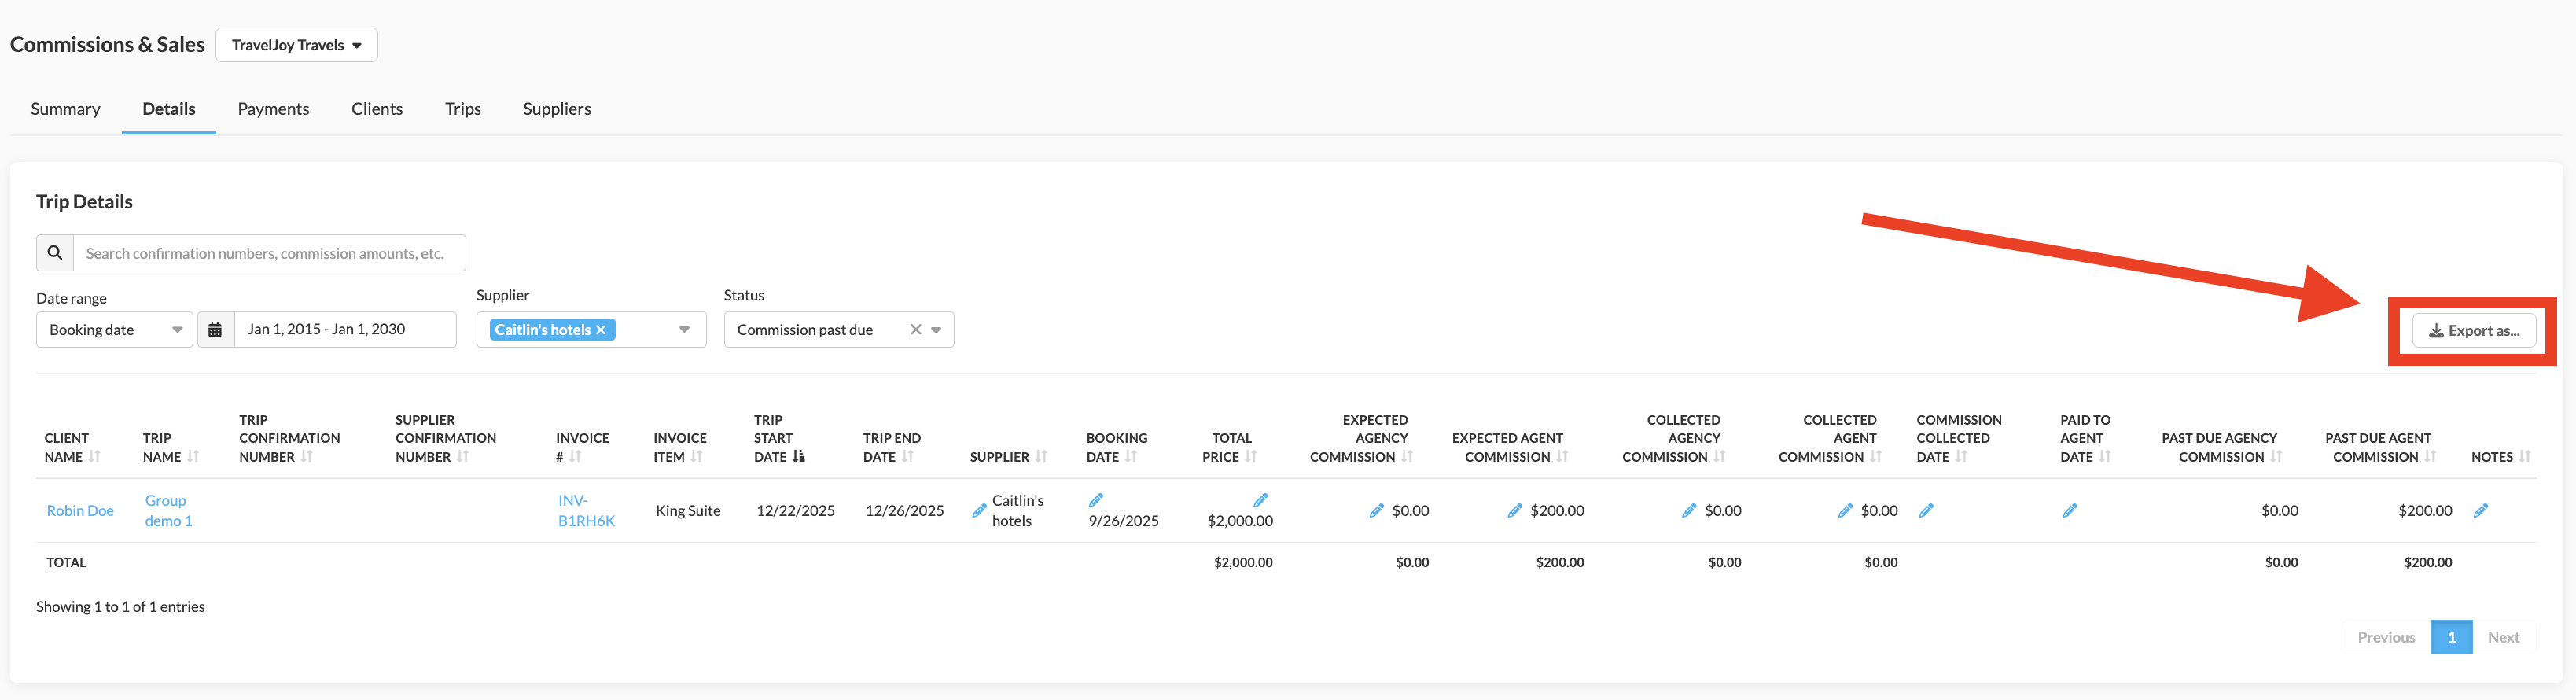This screenshot has width=2576, height=700.
Task: Open the Robin Doe client link
Action: point(80,511)
